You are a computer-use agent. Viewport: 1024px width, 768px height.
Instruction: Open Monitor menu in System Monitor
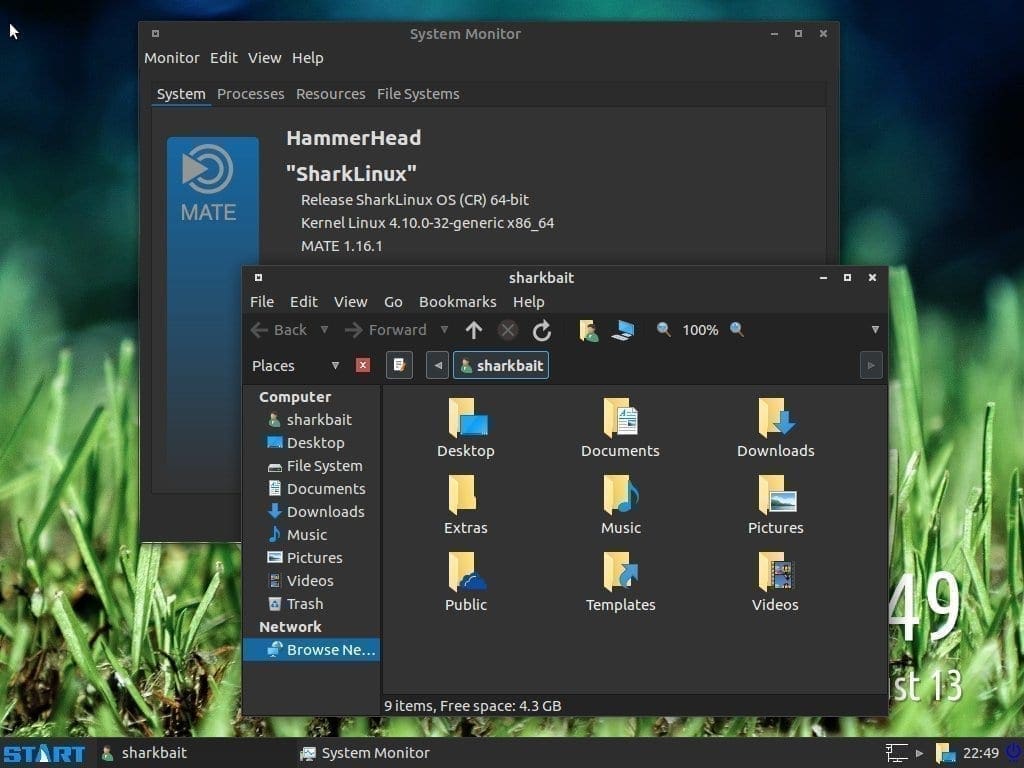coord(172,57)
